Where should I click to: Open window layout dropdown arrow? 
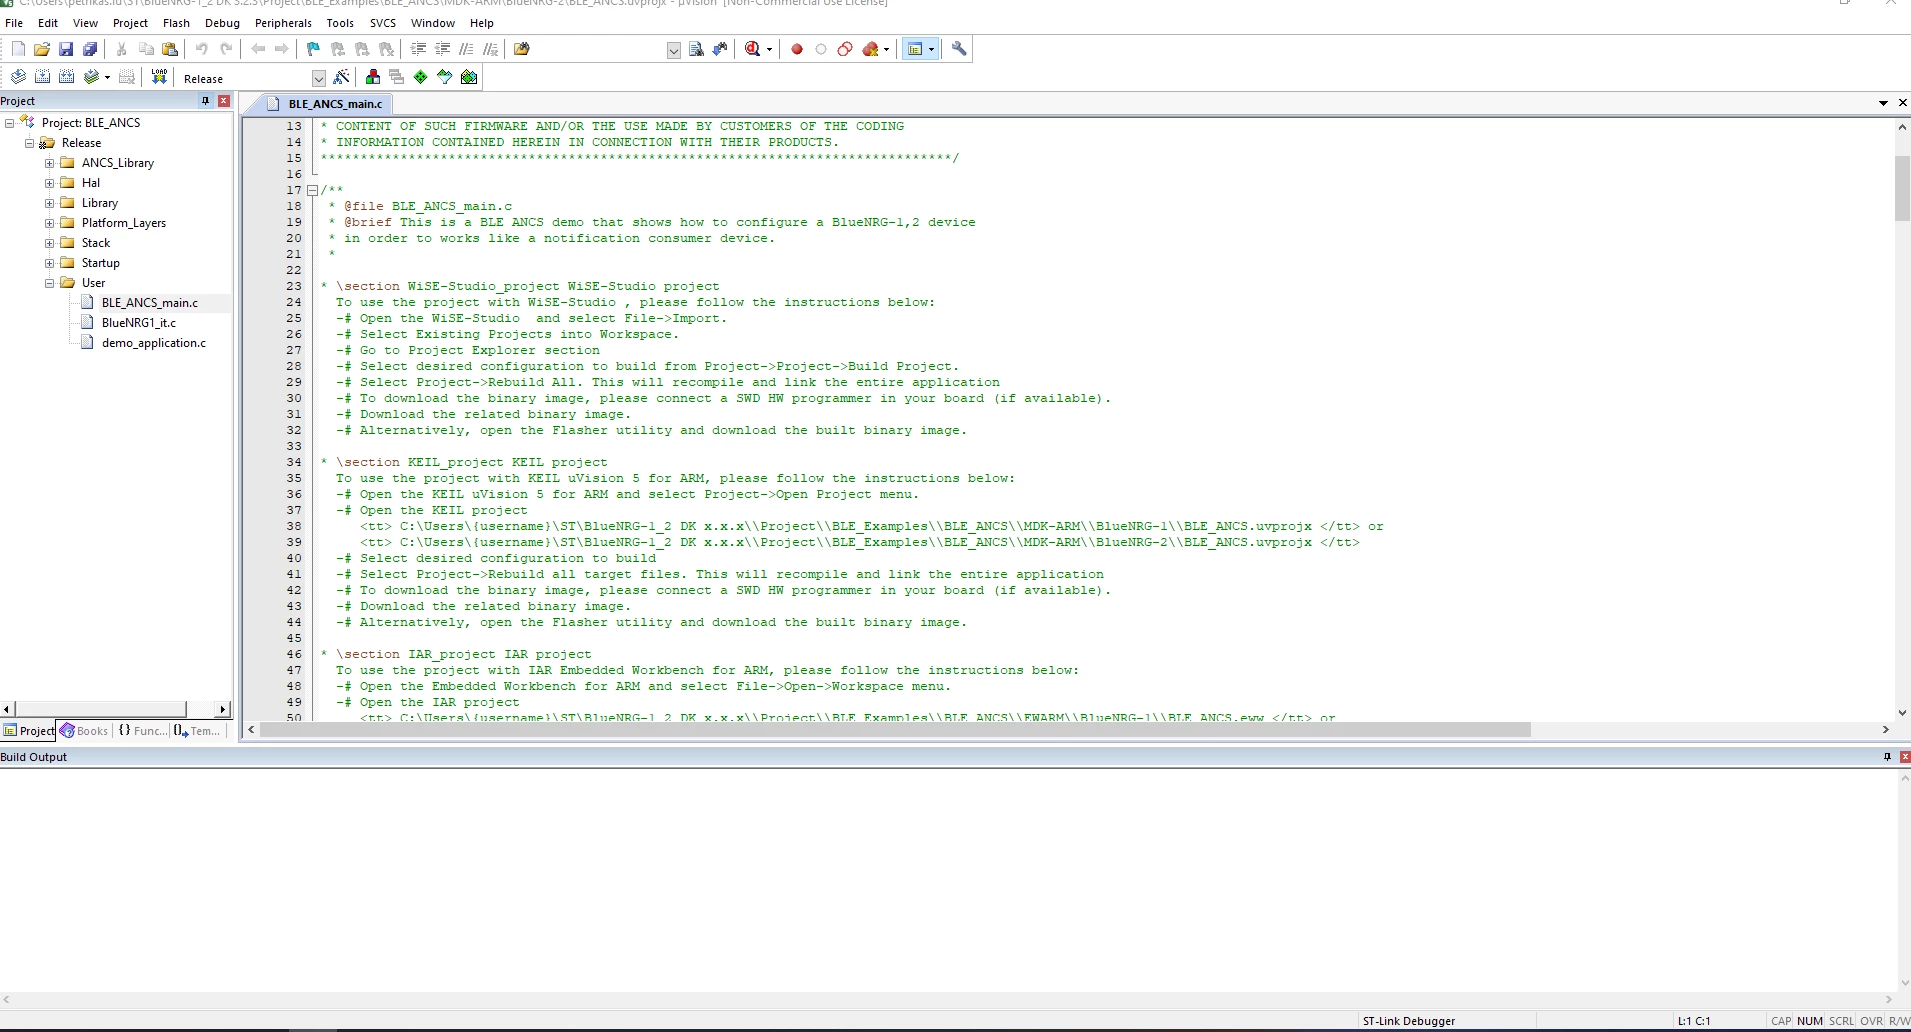pos(931,49)
